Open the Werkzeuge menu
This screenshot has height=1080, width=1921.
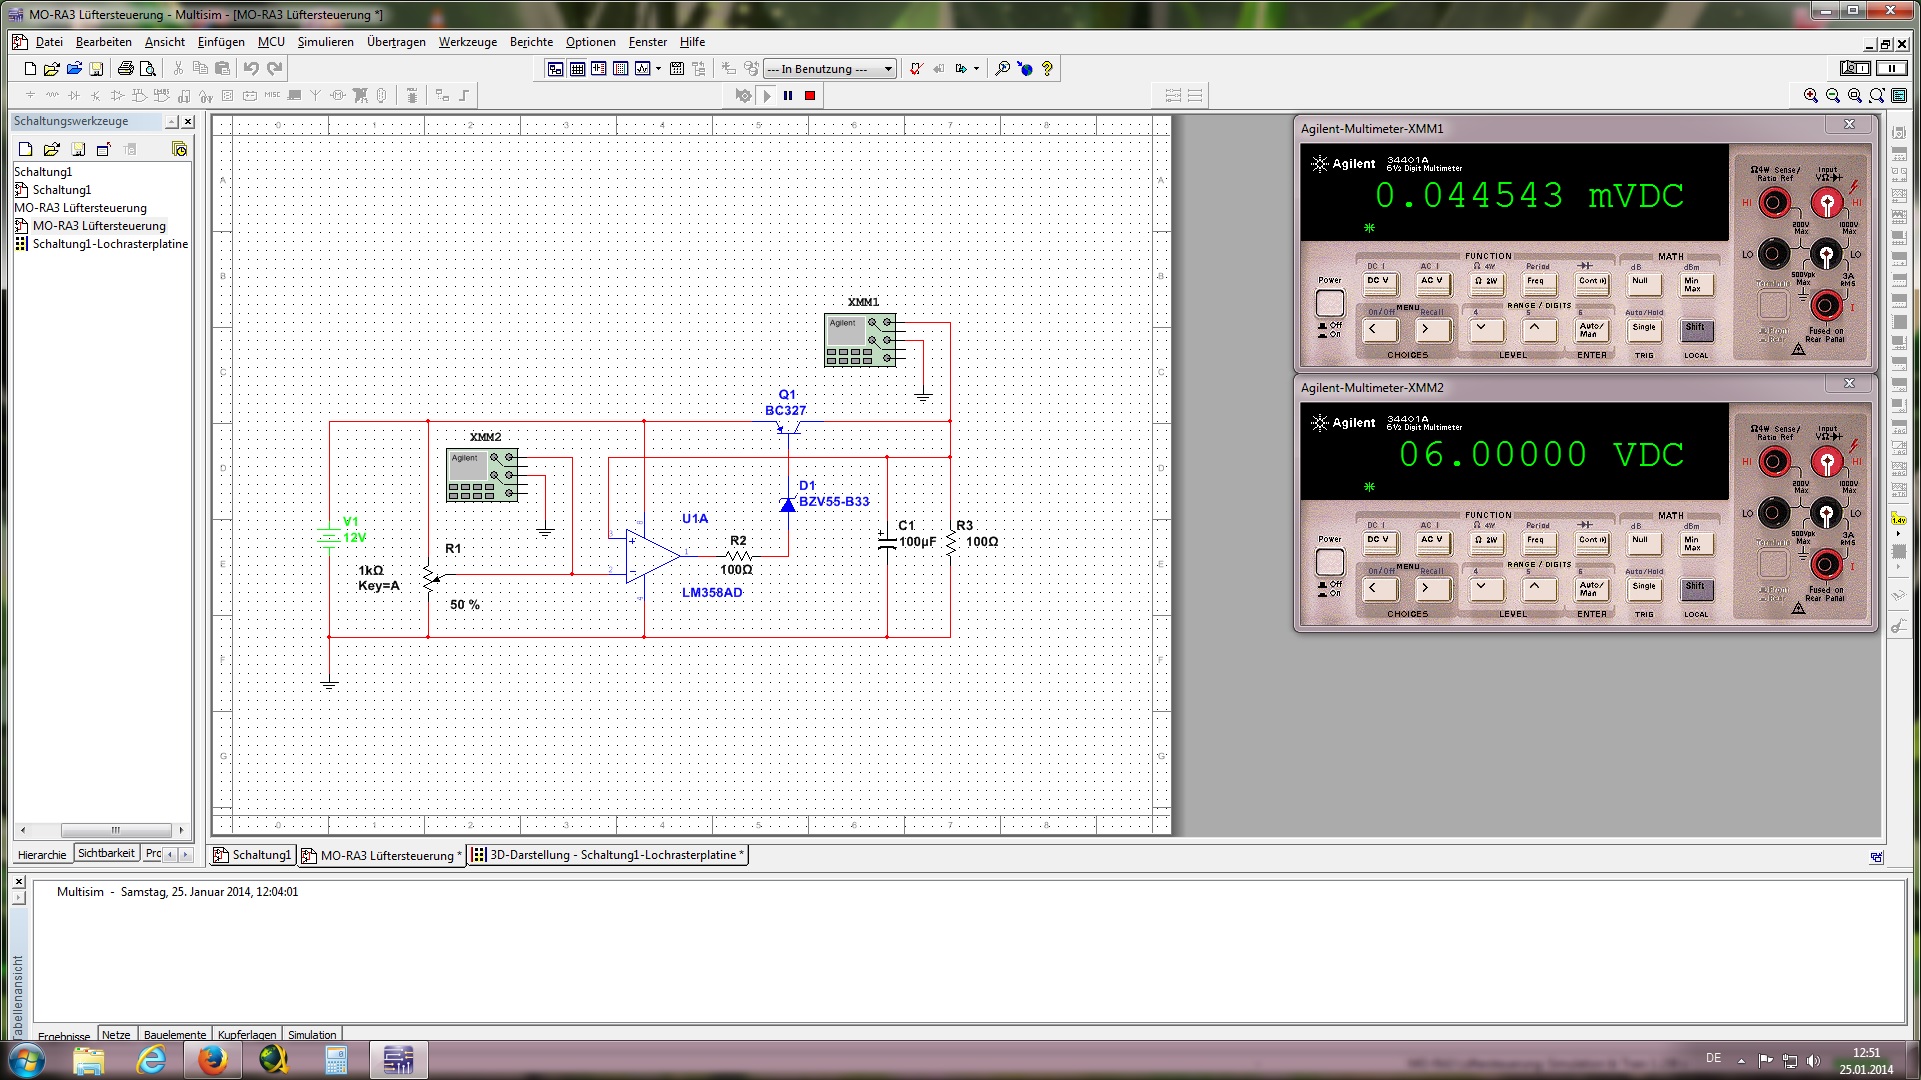pyautogui.click(x=468, y=42)
